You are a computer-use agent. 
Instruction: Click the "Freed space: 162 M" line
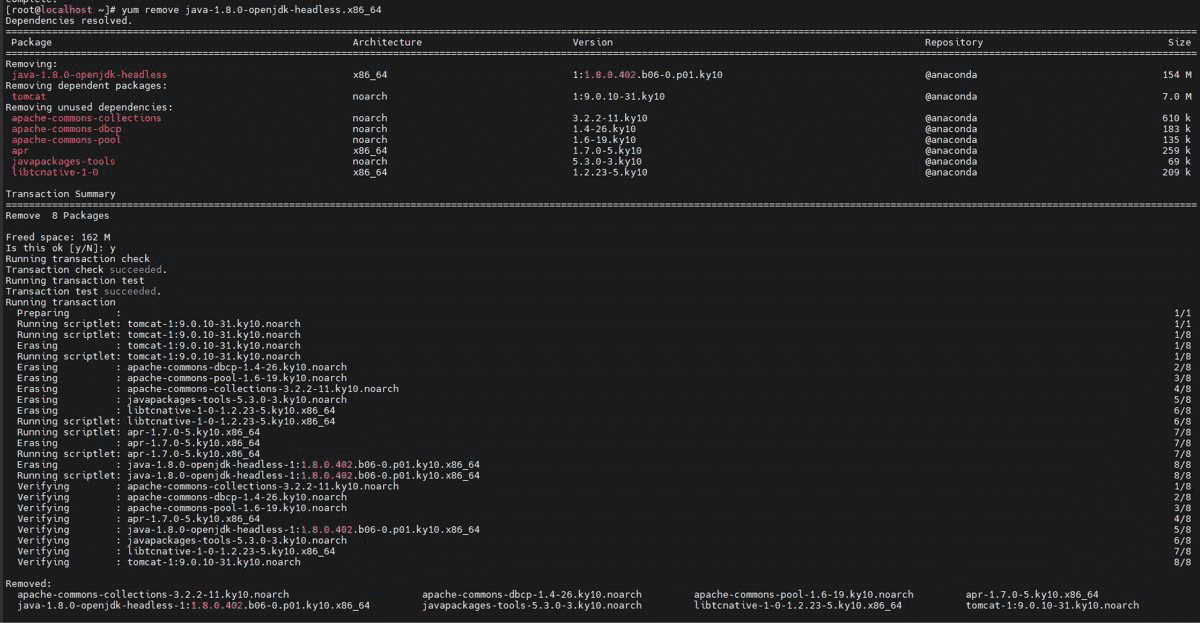57,237
